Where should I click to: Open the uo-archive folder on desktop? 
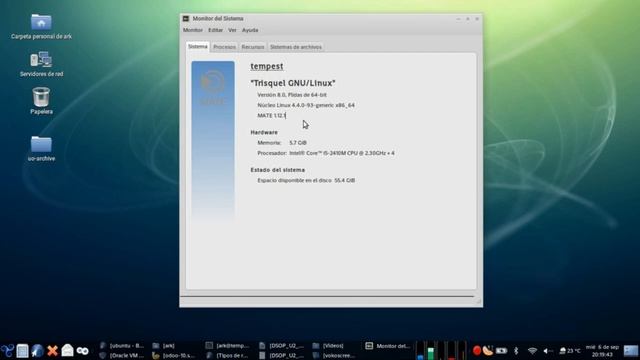coord(41,149)
